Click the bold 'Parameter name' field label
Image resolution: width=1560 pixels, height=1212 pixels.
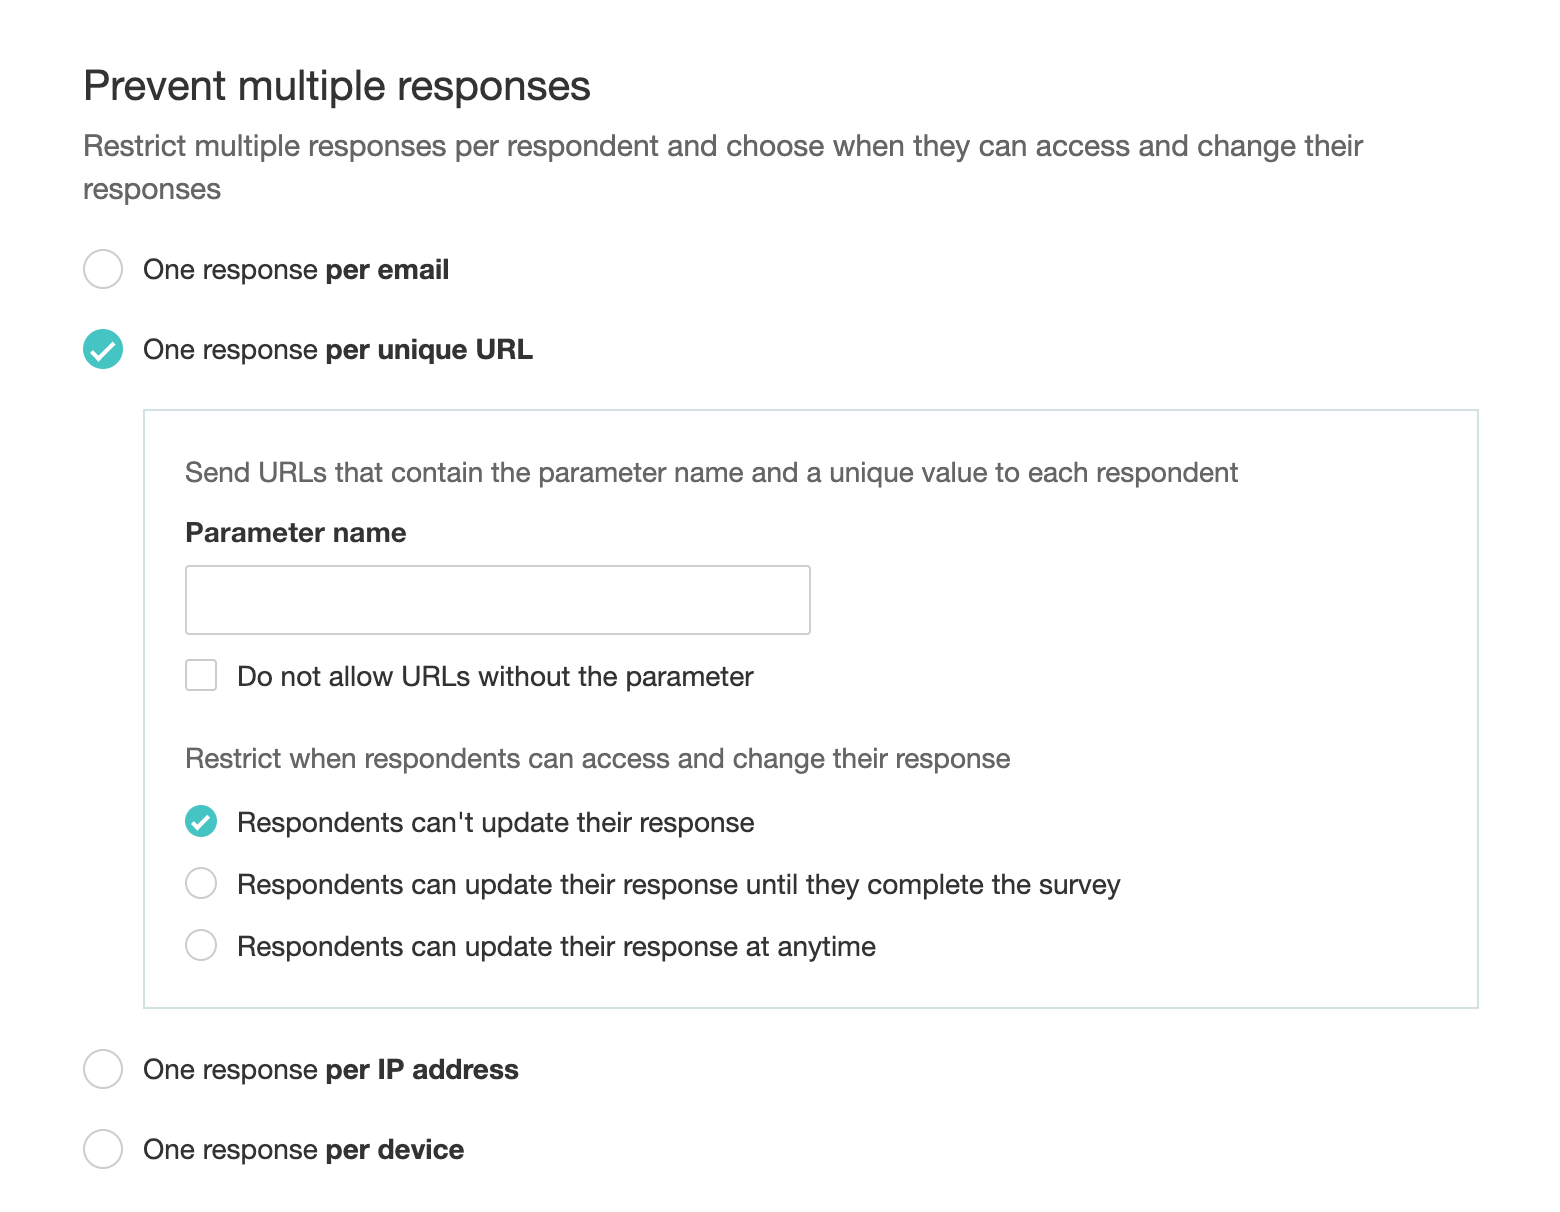(296, 533)
